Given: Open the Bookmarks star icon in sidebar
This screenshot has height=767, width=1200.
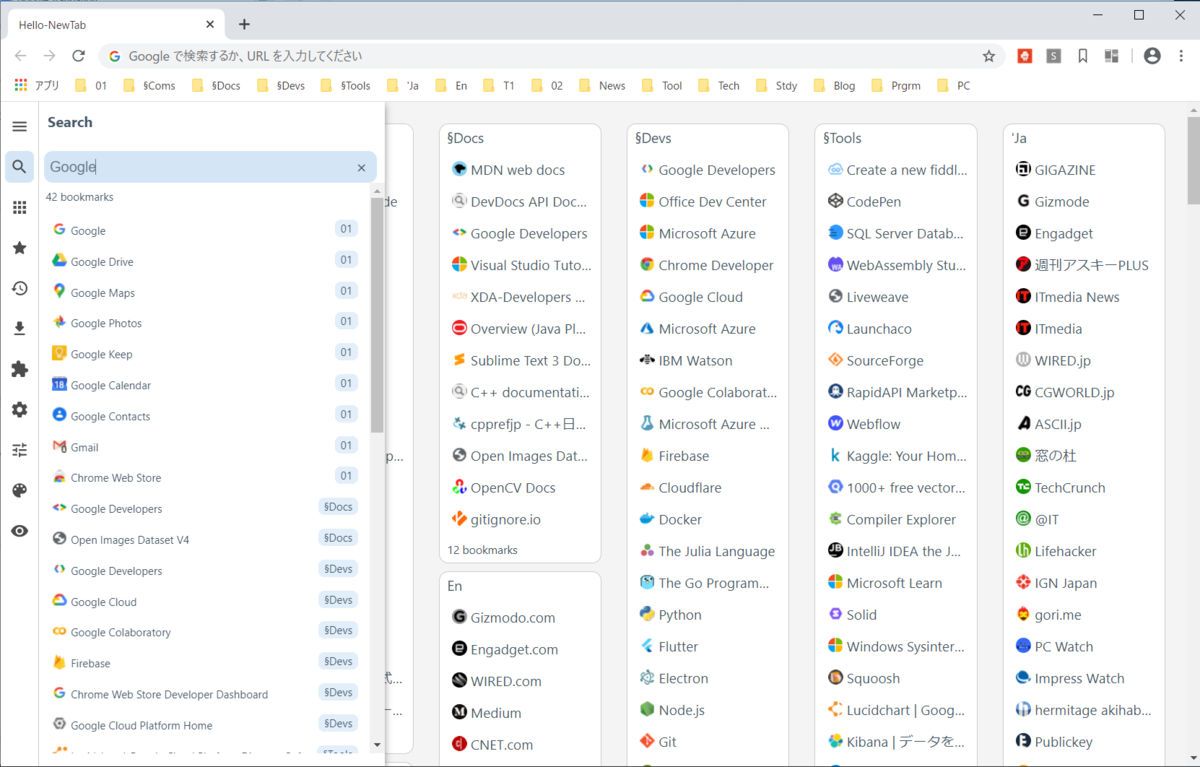Looking at the screenshot, I should [x=19, y=248].
